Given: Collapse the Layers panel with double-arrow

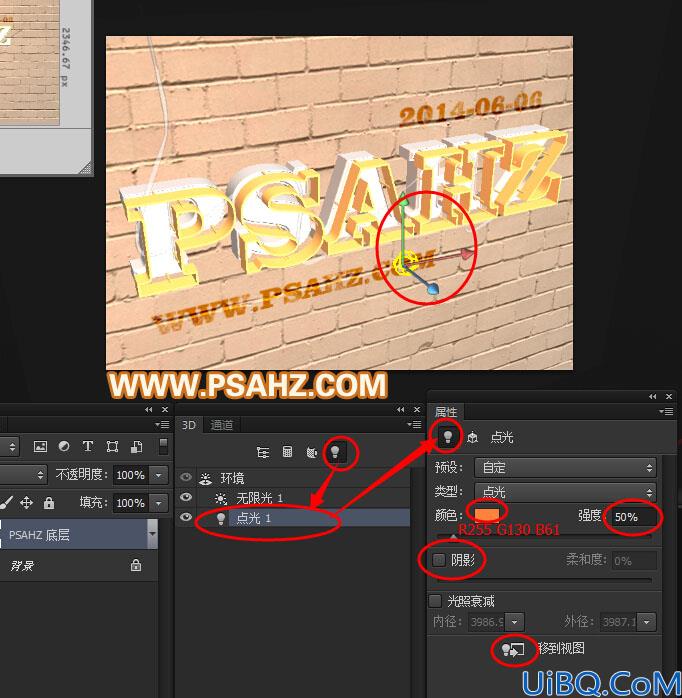Looking at the screenshot, I should (149, 410).
